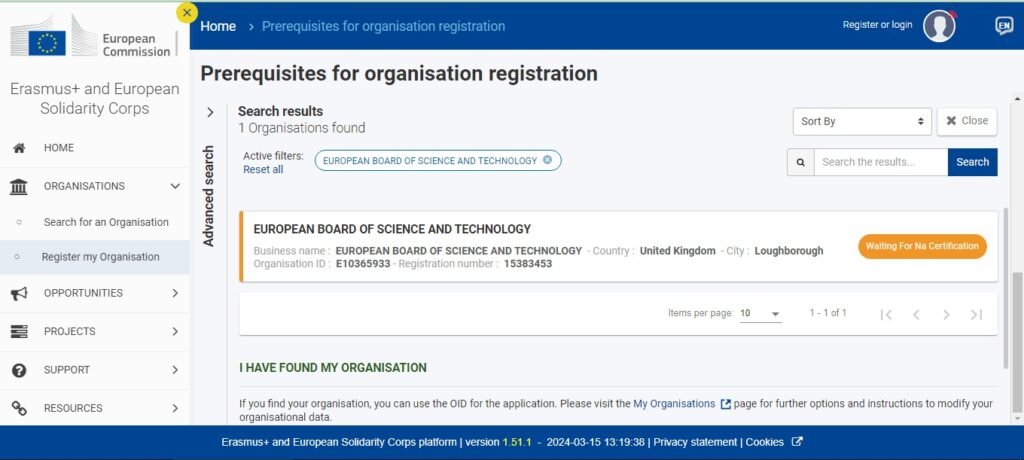The image size is (1024, 460).
Task: Expand the Opportunities menu chevron
Action: tap(175, 293)
